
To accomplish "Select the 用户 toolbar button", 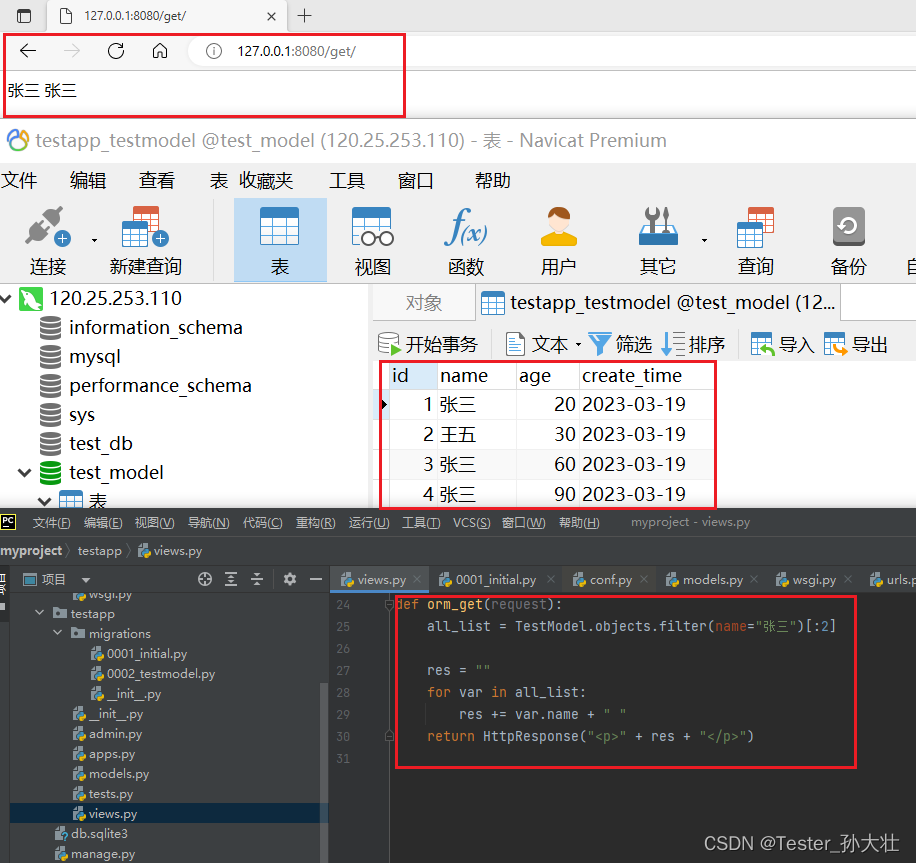I will 558,241.
